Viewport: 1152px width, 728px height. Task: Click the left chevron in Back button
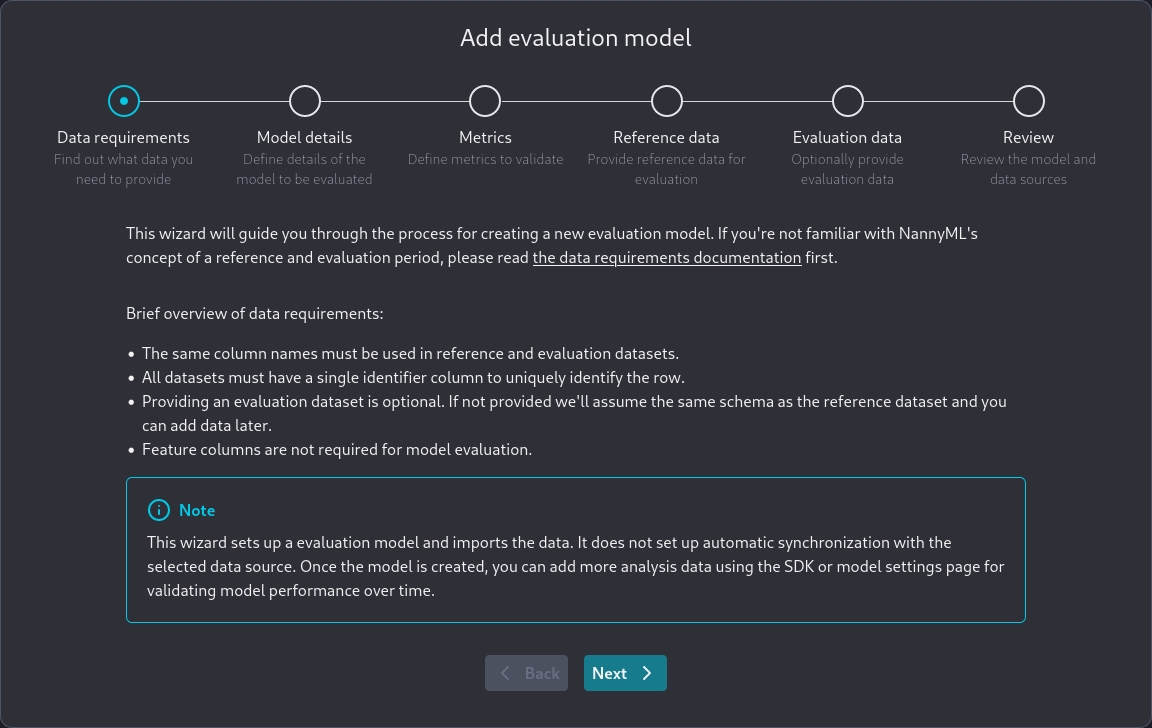tap(506, 673)
